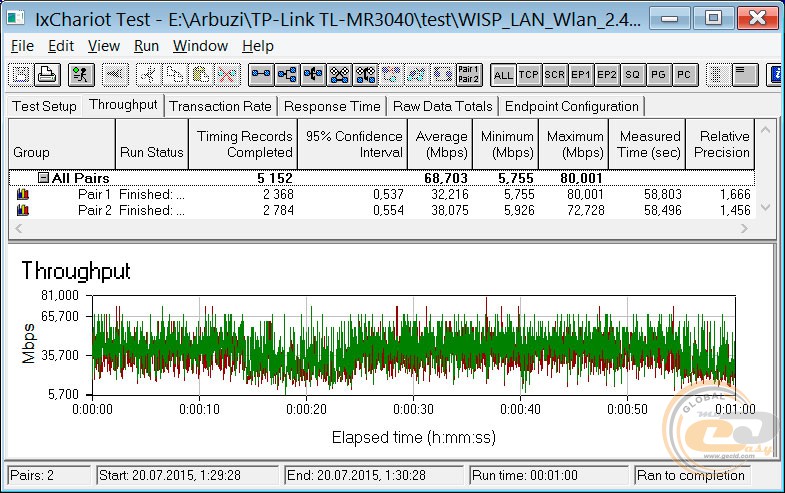Open the File menu

point(22,46)
